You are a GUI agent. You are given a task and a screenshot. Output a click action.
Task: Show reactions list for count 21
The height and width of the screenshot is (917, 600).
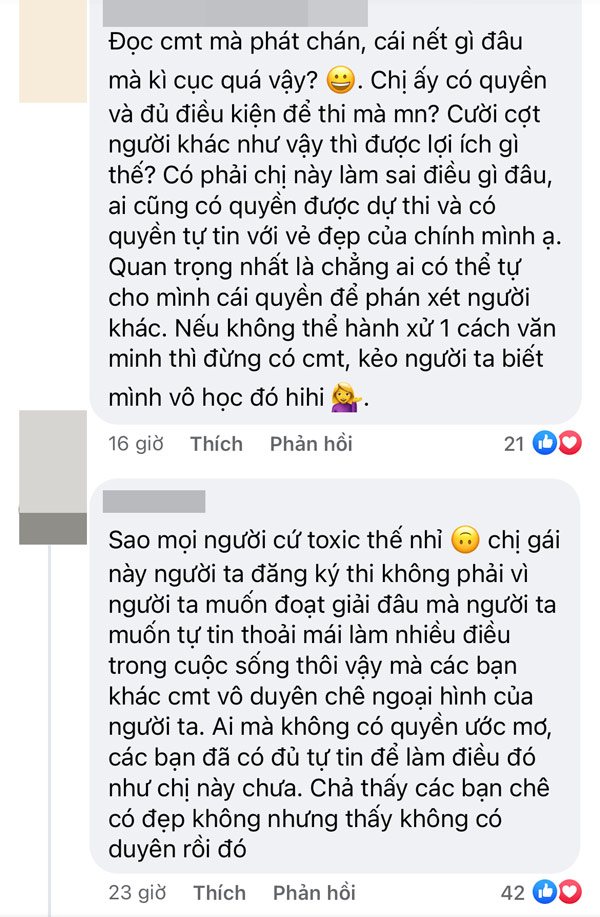[514, 444]
